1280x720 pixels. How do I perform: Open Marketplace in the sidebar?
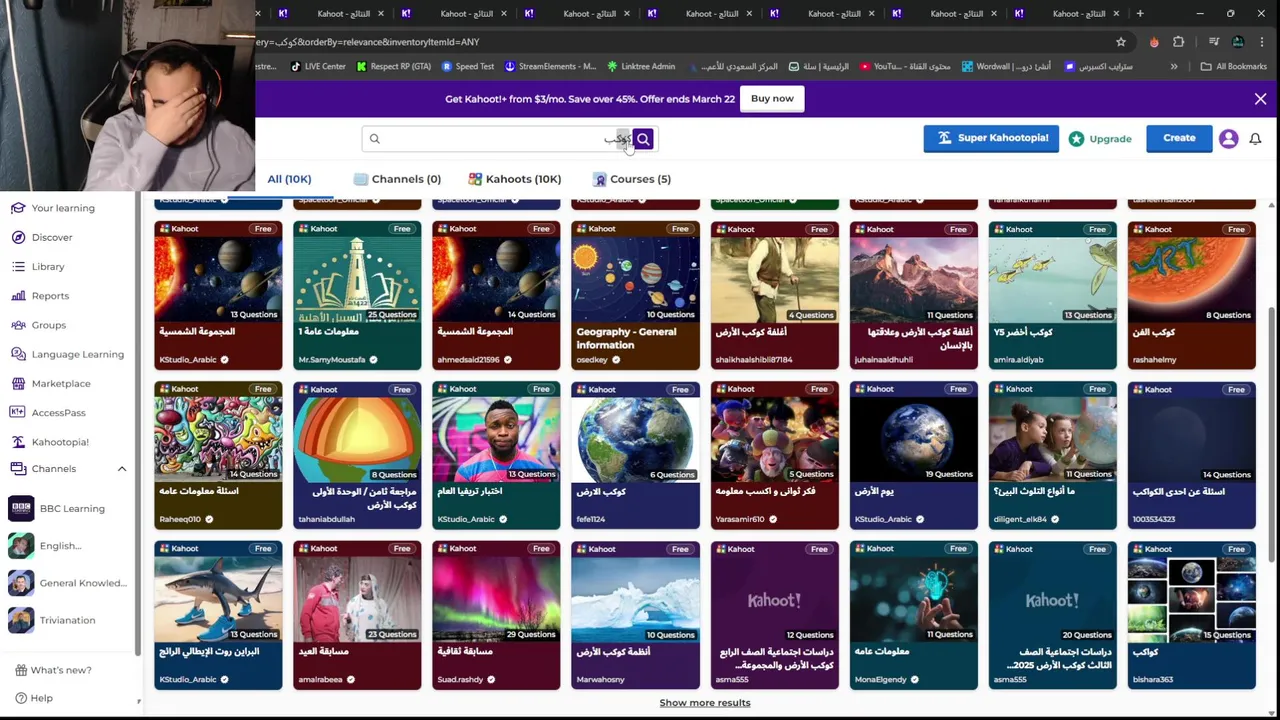tap(51, 383)
